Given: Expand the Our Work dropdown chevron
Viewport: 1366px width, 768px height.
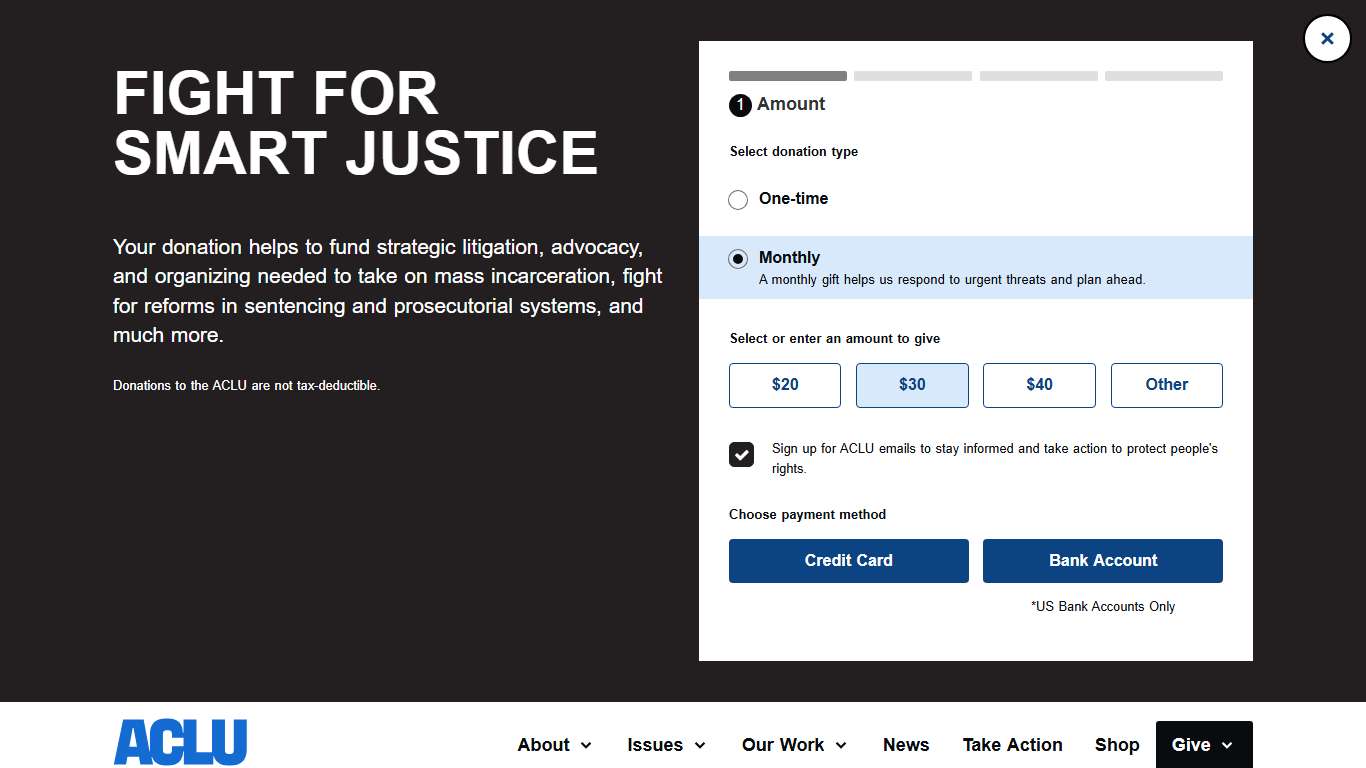Looking at the screenshot, I should coord(841,745).
